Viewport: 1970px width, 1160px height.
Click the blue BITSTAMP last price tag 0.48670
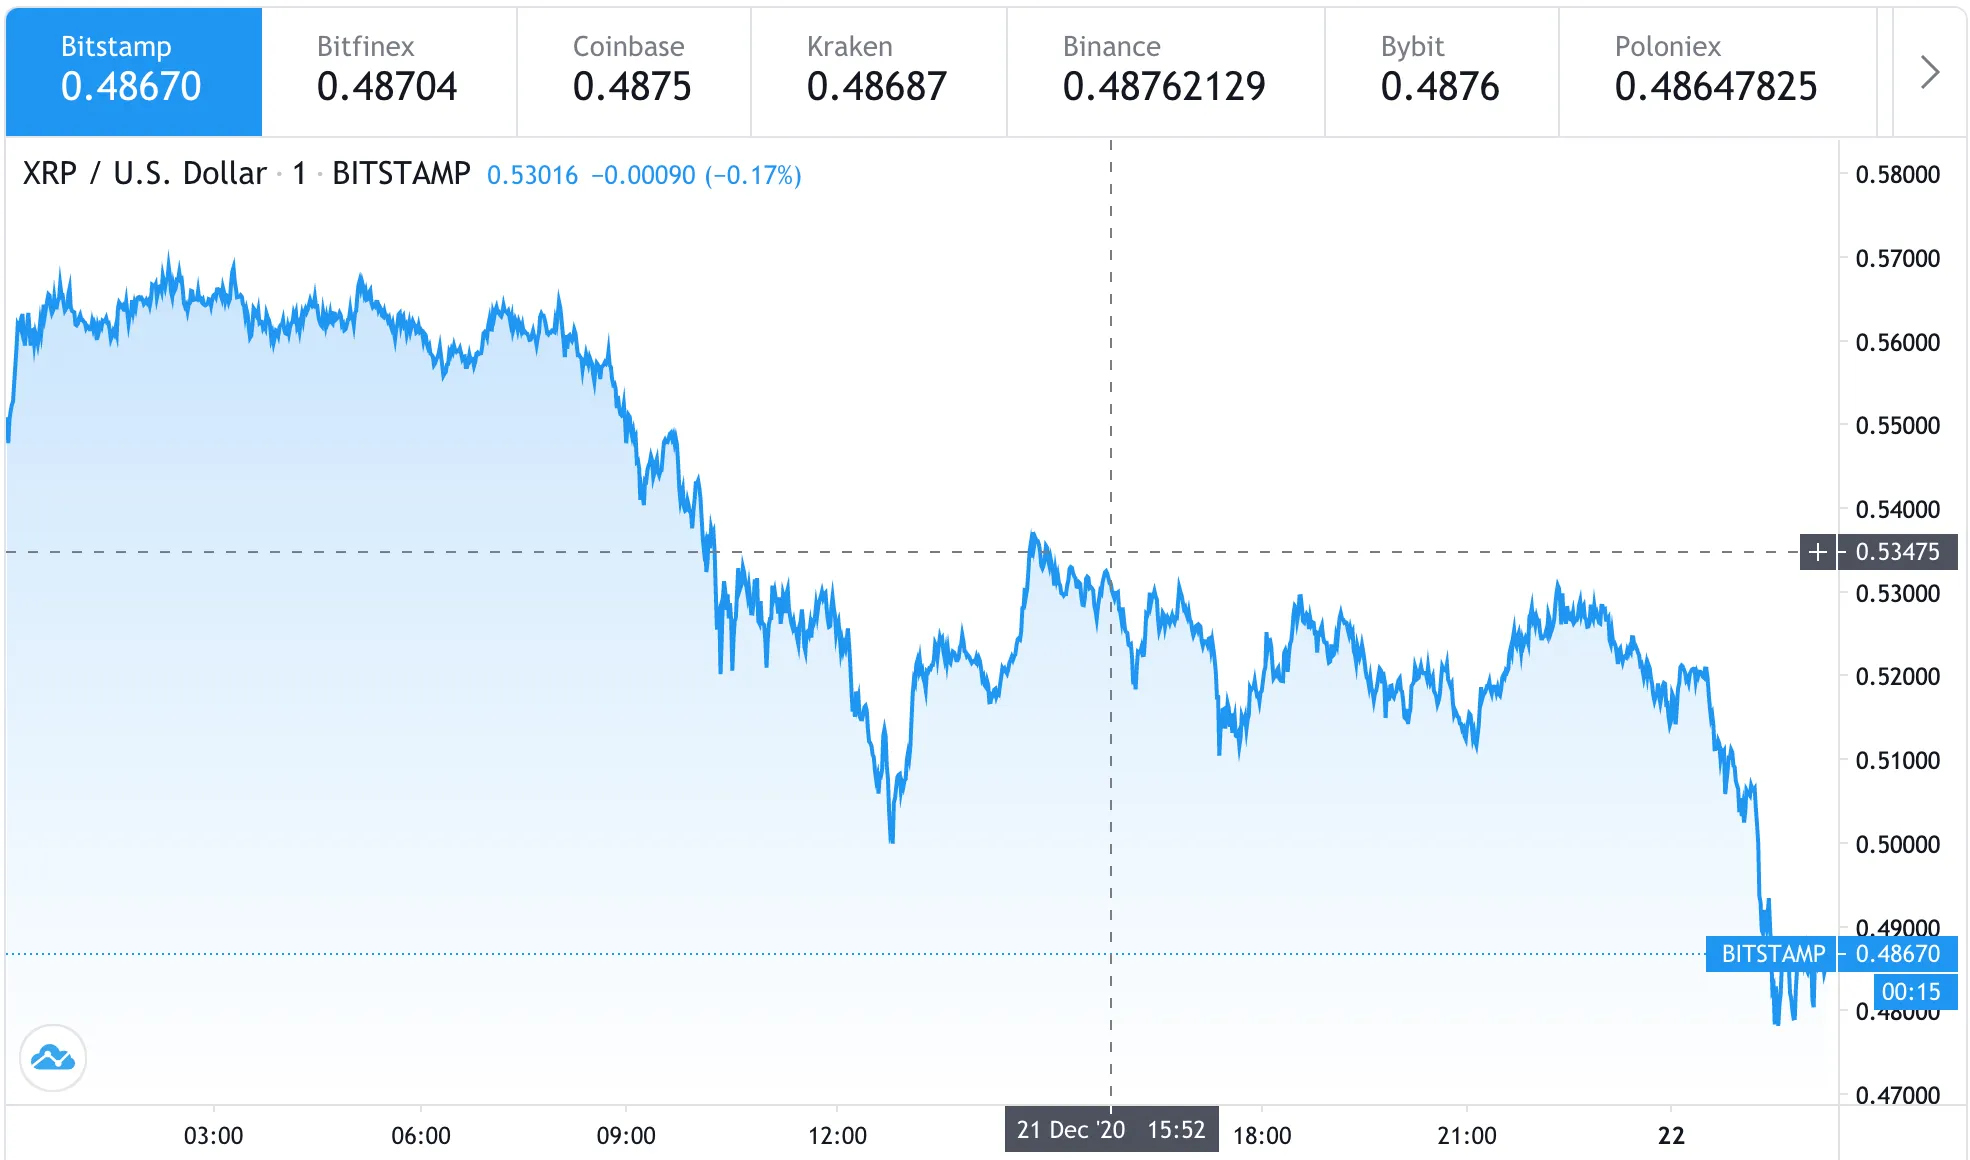(1895, 954)
